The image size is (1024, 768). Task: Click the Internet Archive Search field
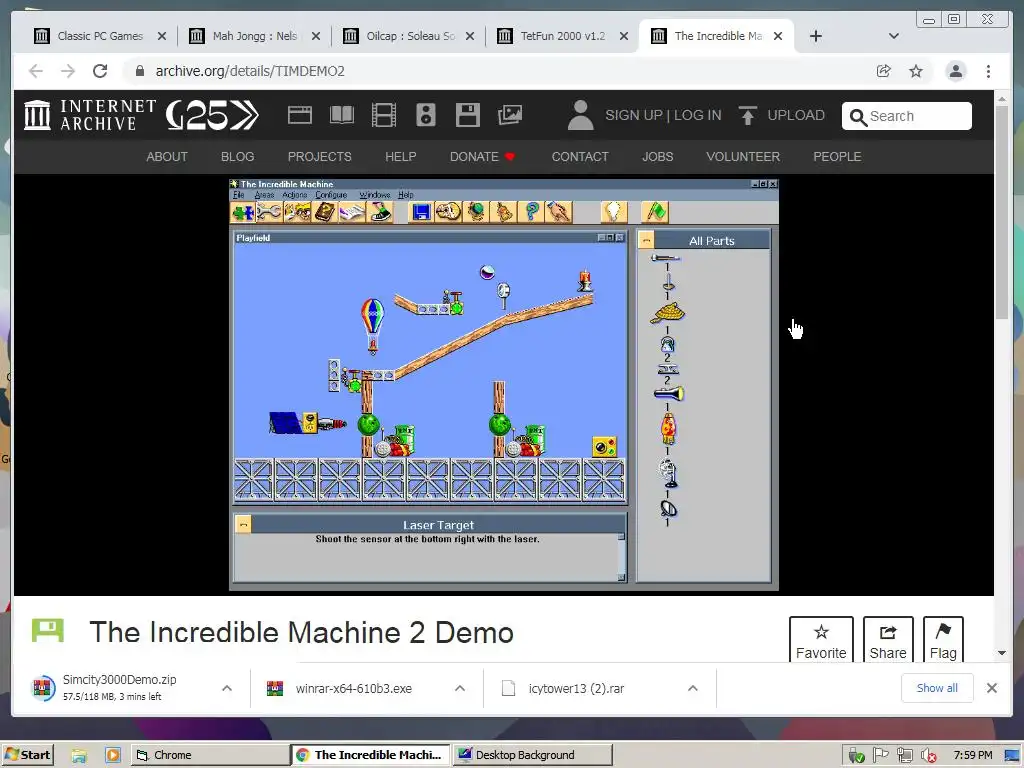click(906, 116)
